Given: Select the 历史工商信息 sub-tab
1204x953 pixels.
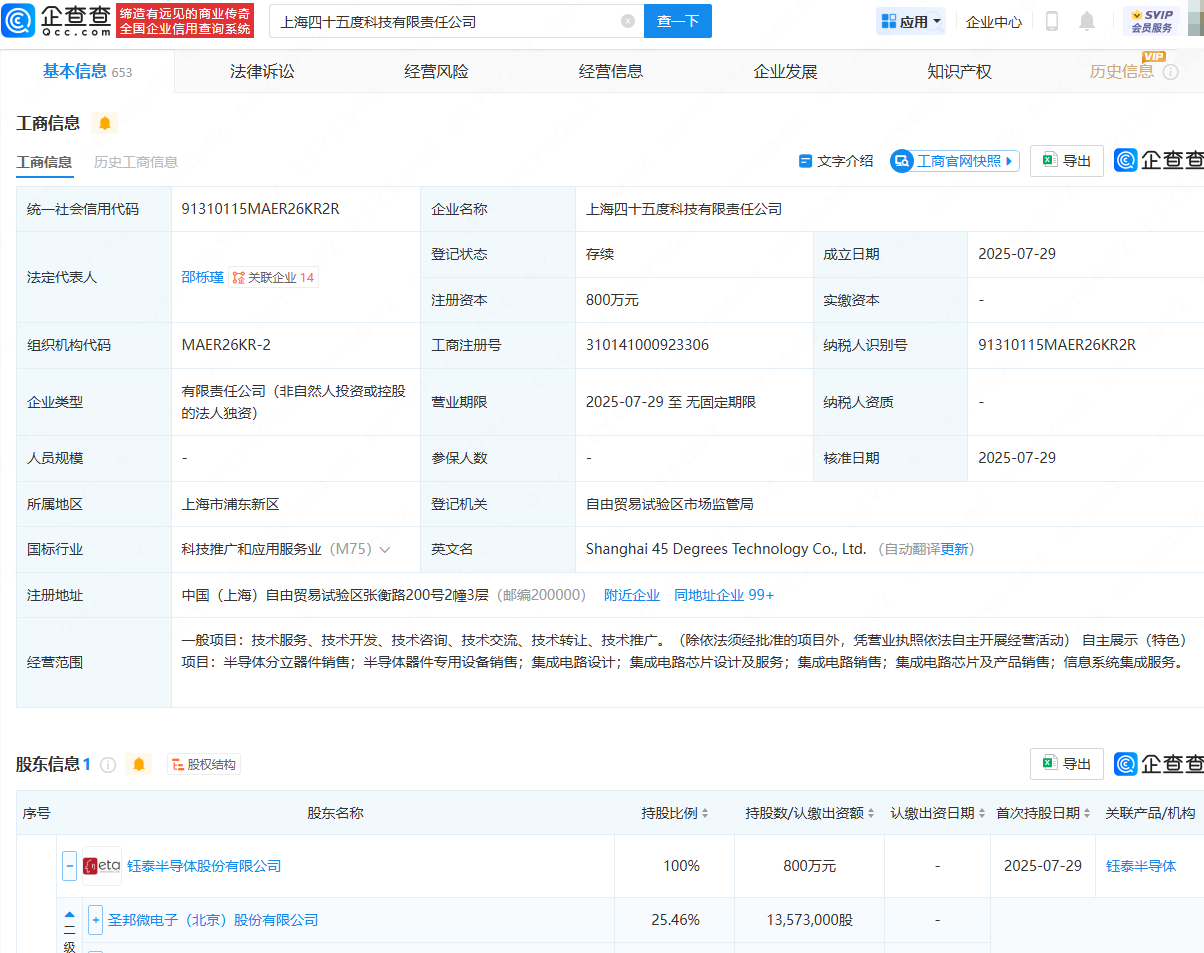Looking at the screenshot, I should click(136, 162).
